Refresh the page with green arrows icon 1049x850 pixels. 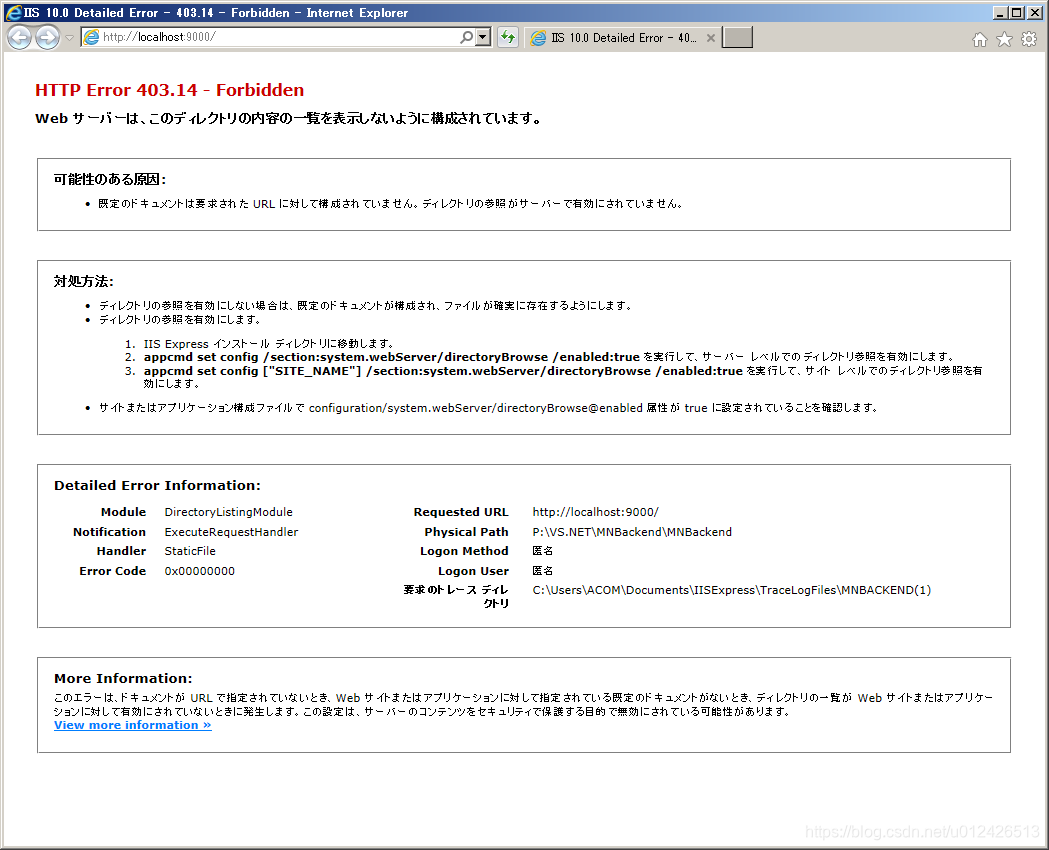[x=508, y=37]
